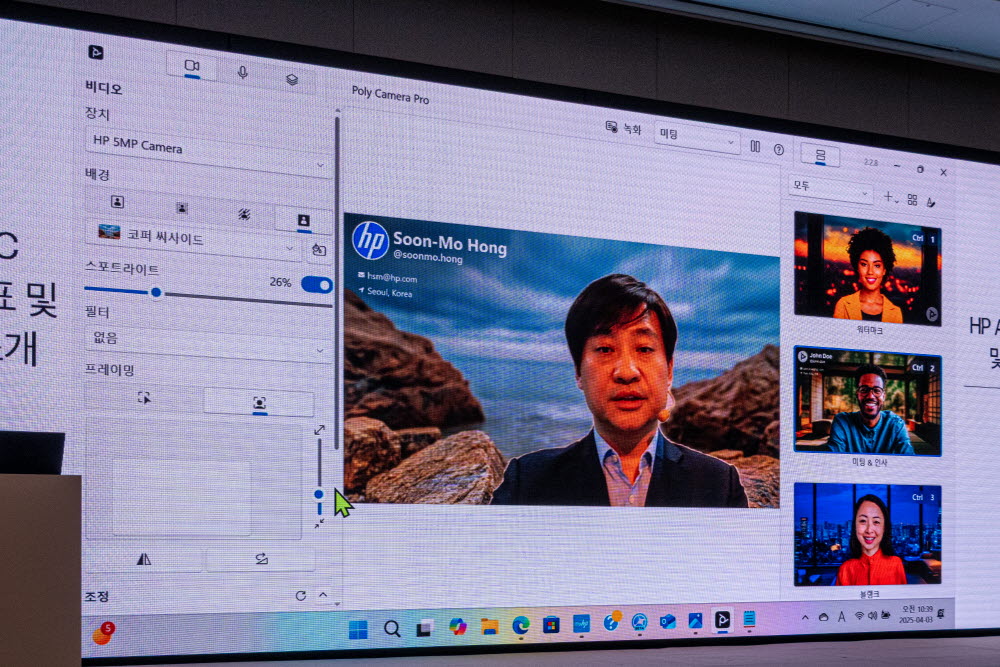Open the Photos app taskbar icon

pyautogui.click(x=695, y=620)
